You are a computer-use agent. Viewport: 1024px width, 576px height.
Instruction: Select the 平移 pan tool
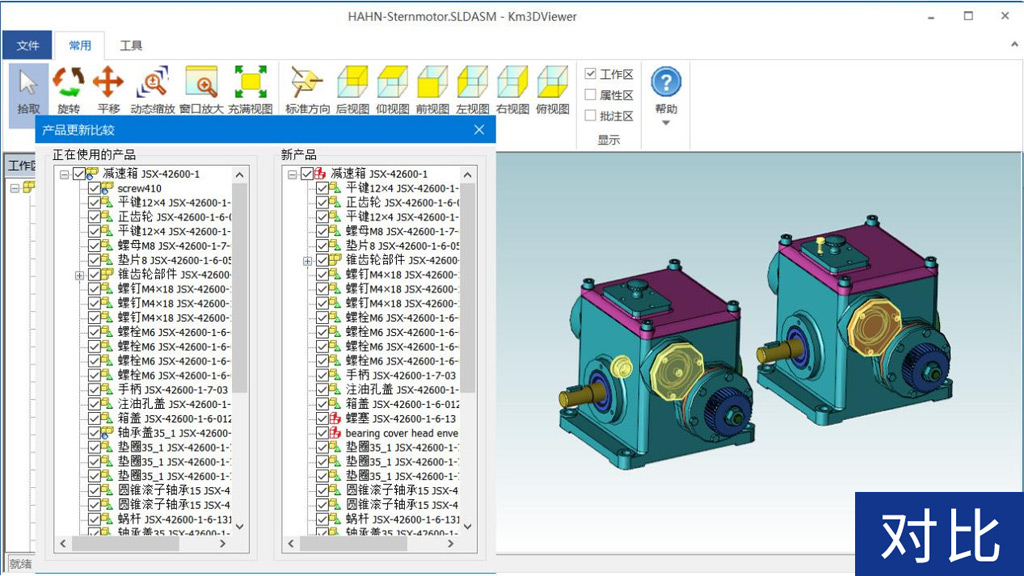coord(108,86)
